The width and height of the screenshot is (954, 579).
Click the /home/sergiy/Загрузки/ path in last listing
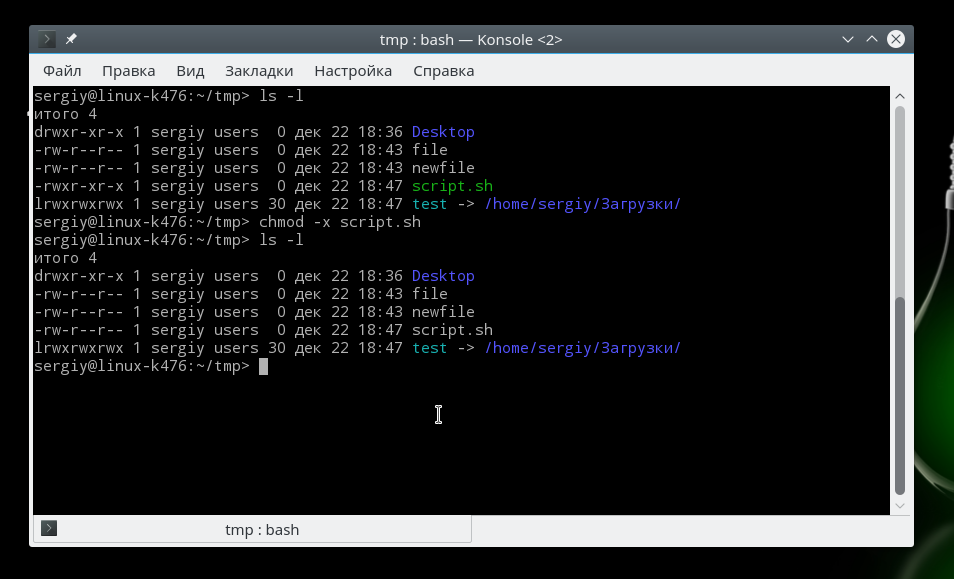click(x=582, y=348)
